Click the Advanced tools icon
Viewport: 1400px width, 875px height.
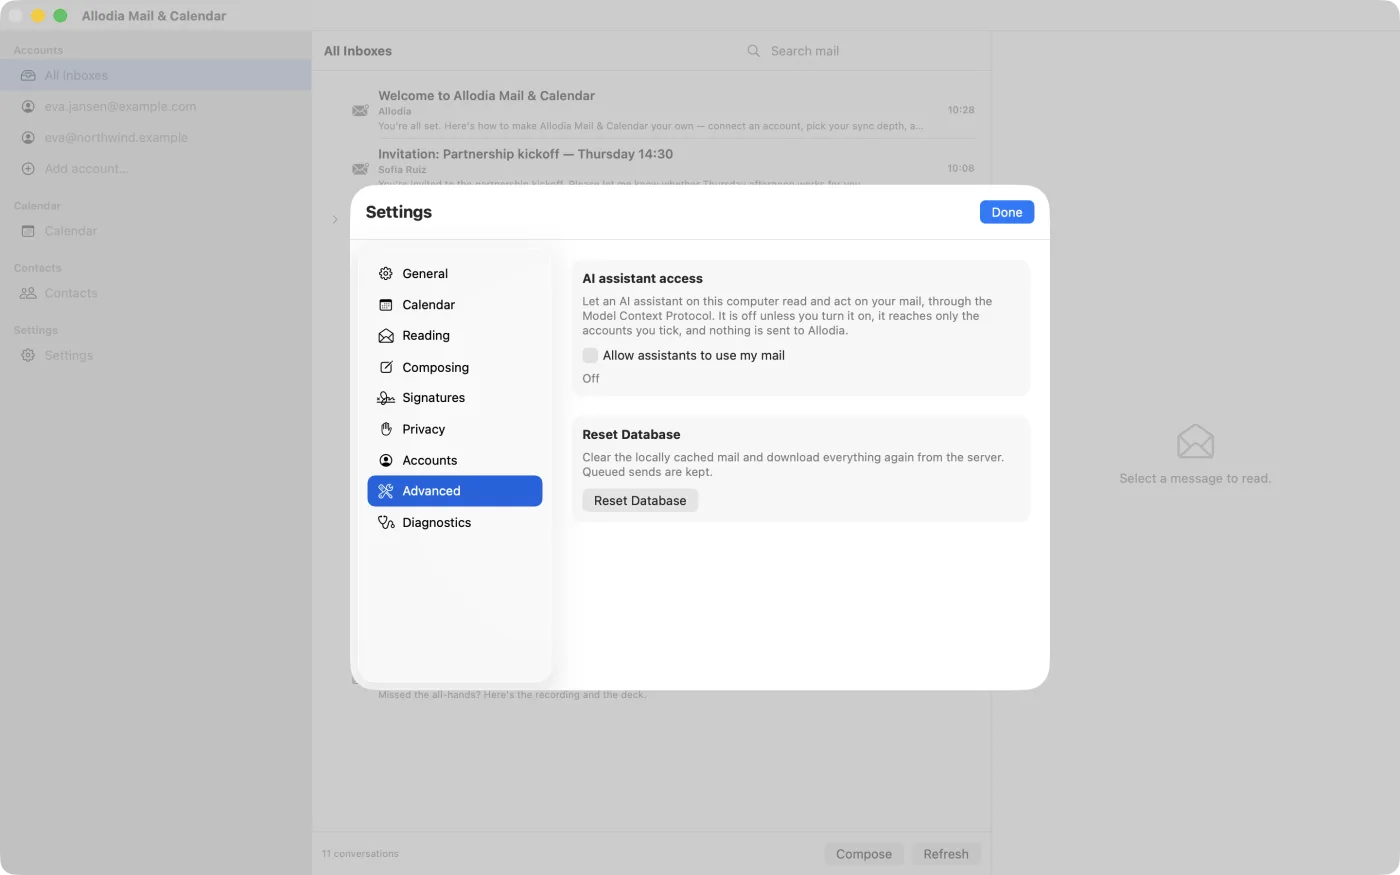click(x=386, y=491)
